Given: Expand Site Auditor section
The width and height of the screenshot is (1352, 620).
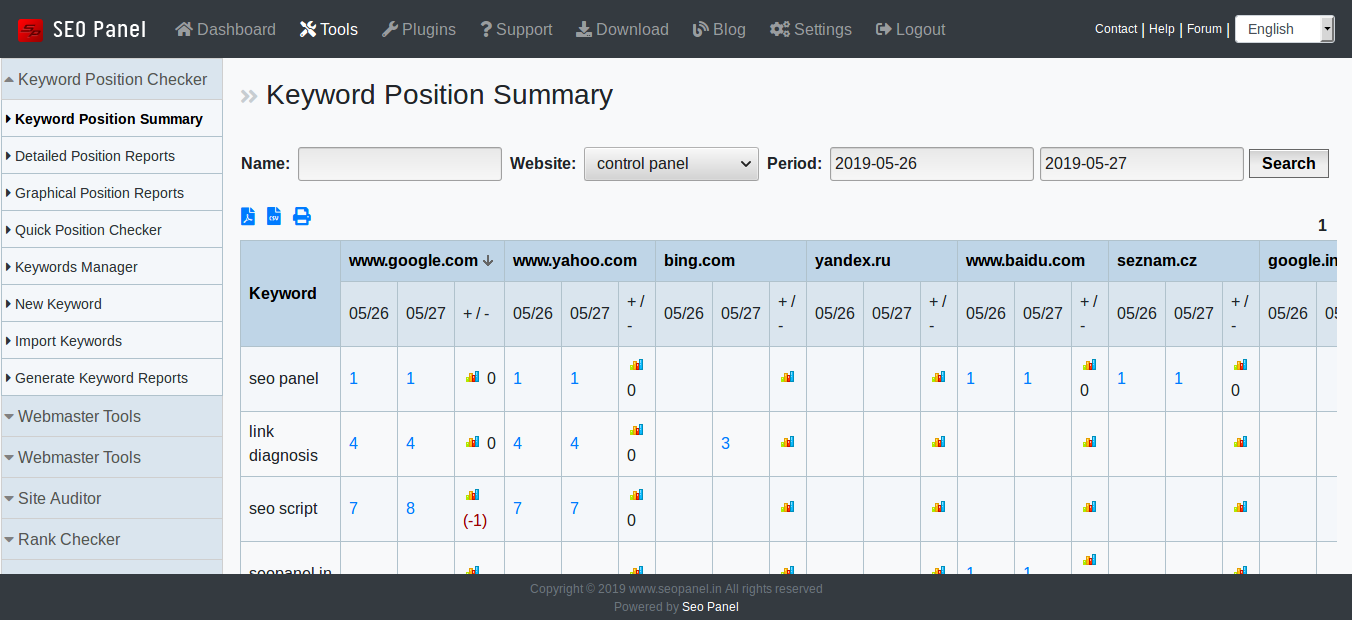Looking at the screenshot, I should [x=111, y=498].
